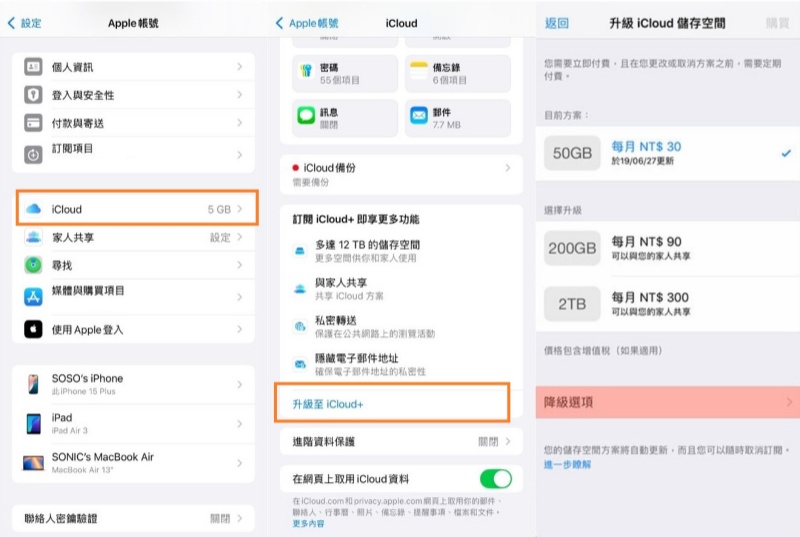Tap the 付款與寄送 card icon

(33, 123)
